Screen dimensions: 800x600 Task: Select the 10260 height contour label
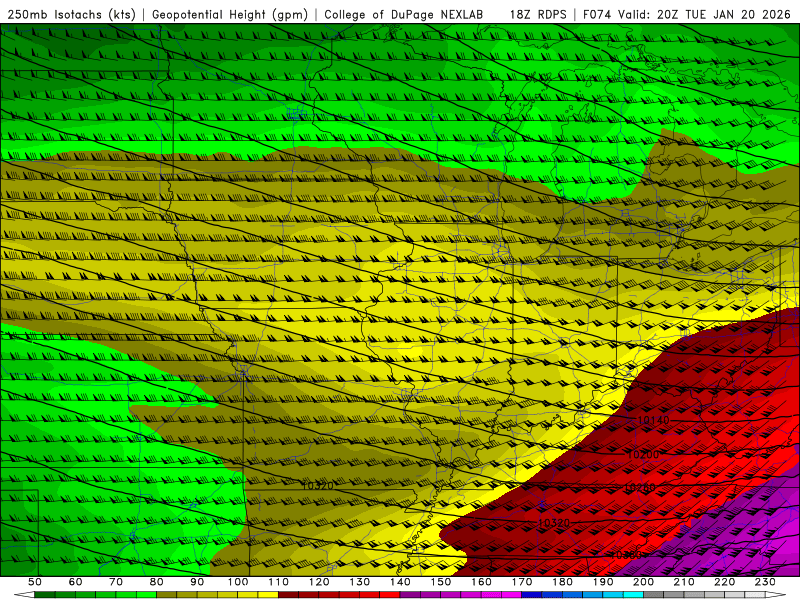pos(640,488)
